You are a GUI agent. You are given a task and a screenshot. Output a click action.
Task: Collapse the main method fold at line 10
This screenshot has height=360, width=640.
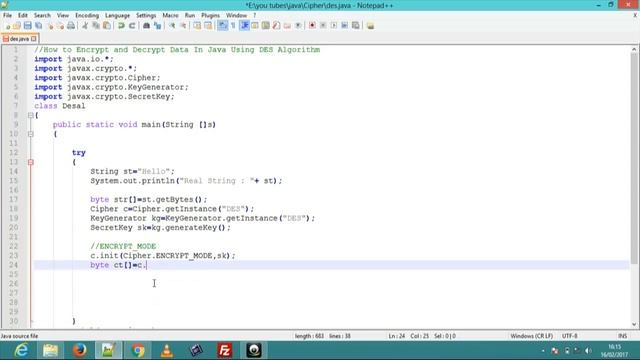click(x=31, y=134)
